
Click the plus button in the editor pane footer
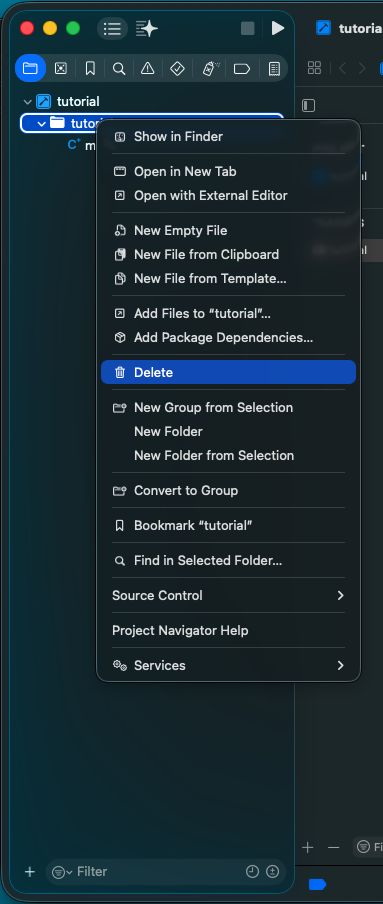coord(308,847)
